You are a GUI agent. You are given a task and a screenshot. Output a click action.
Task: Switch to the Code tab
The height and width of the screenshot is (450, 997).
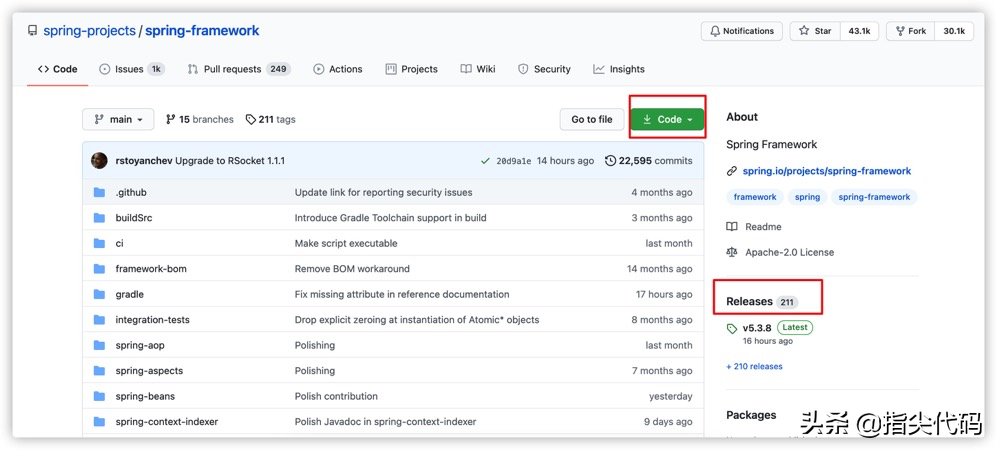(57, 69)
